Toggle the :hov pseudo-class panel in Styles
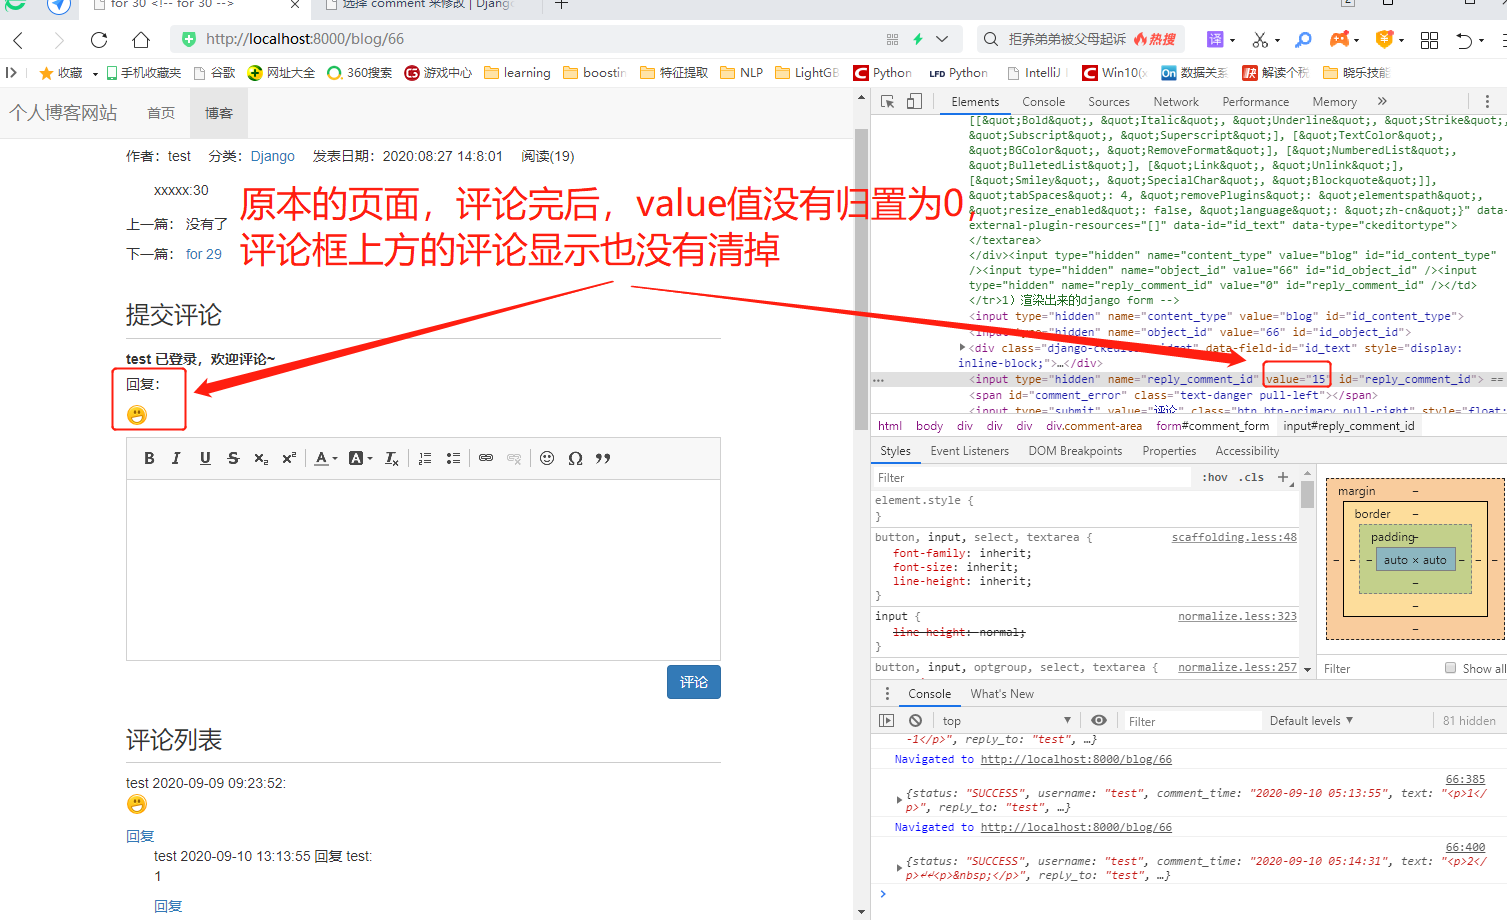Viewport: 1507px width, 920px height. [x=1213, y=477]
